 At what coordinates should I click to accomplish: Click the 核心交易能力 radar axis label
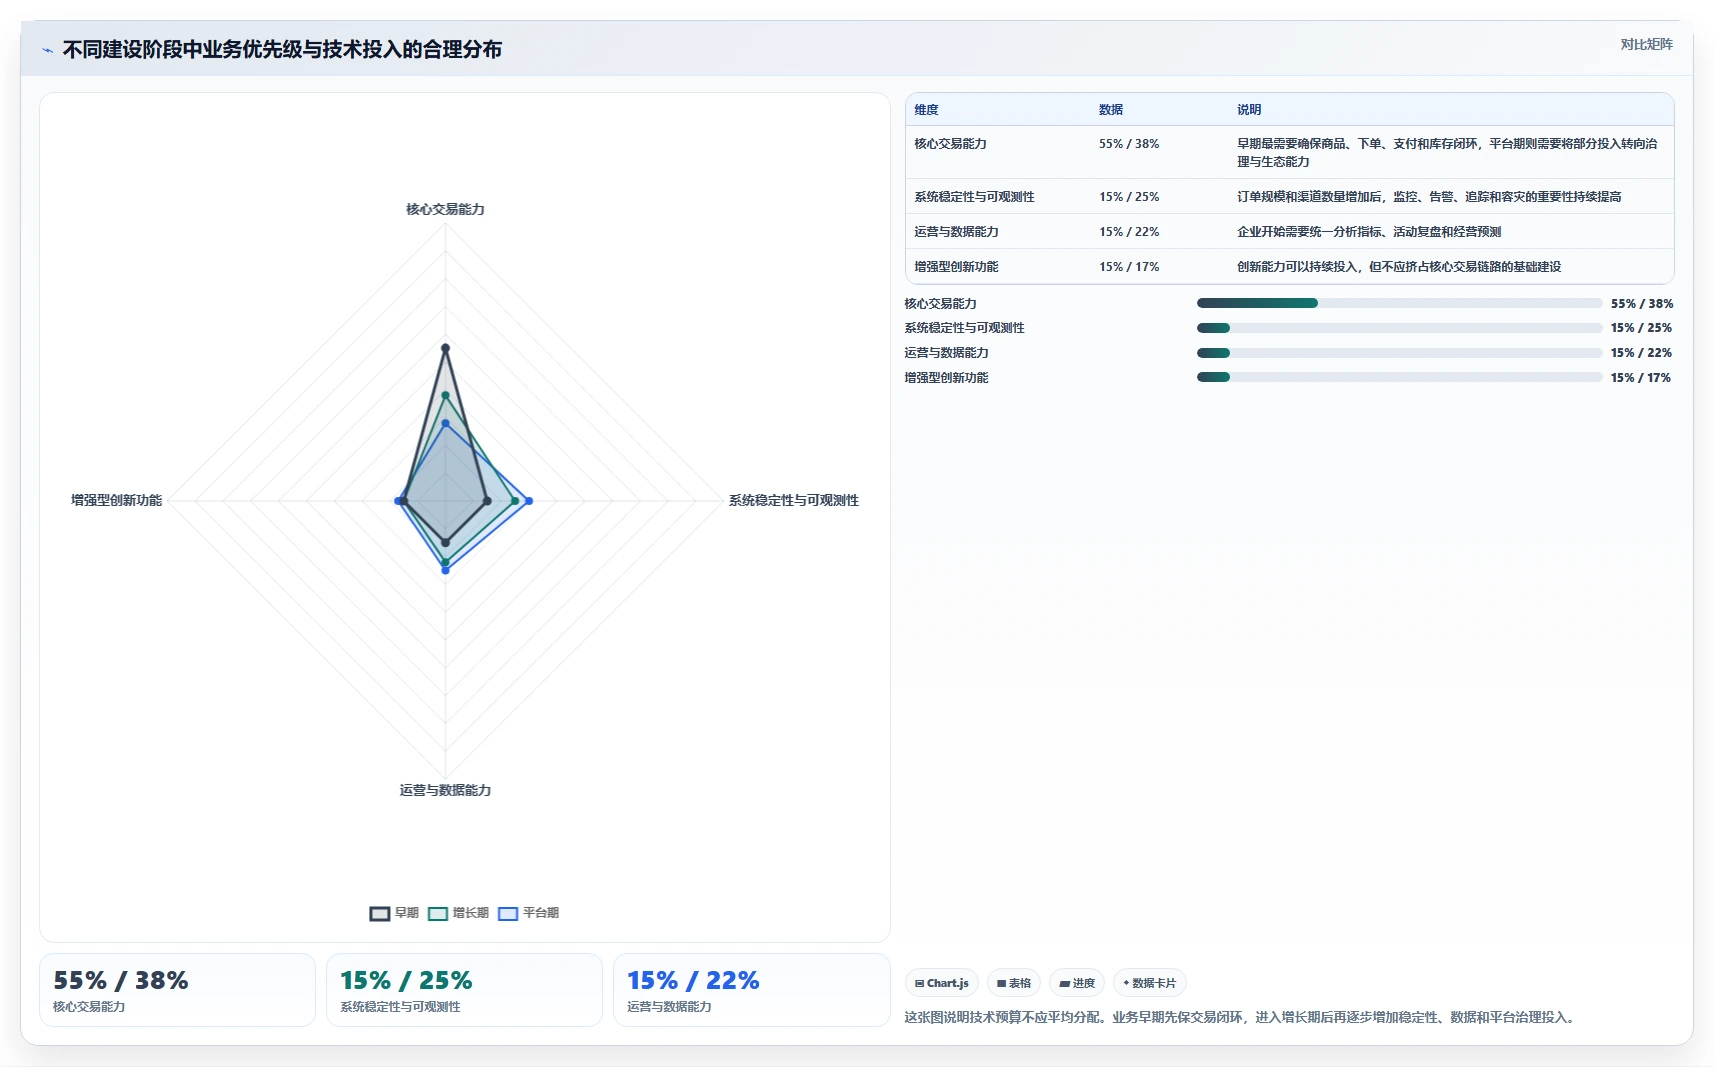coord(445,209)
